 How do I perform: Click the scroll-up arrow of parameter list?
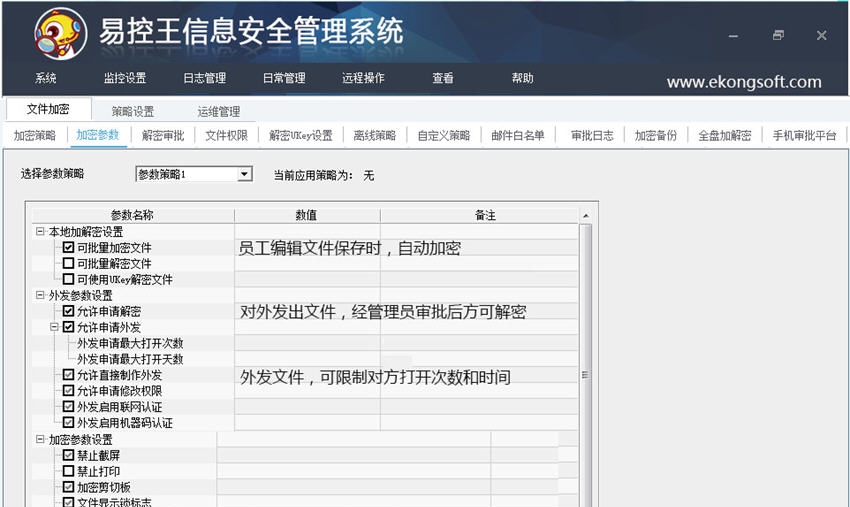click(x=585, y=215)
